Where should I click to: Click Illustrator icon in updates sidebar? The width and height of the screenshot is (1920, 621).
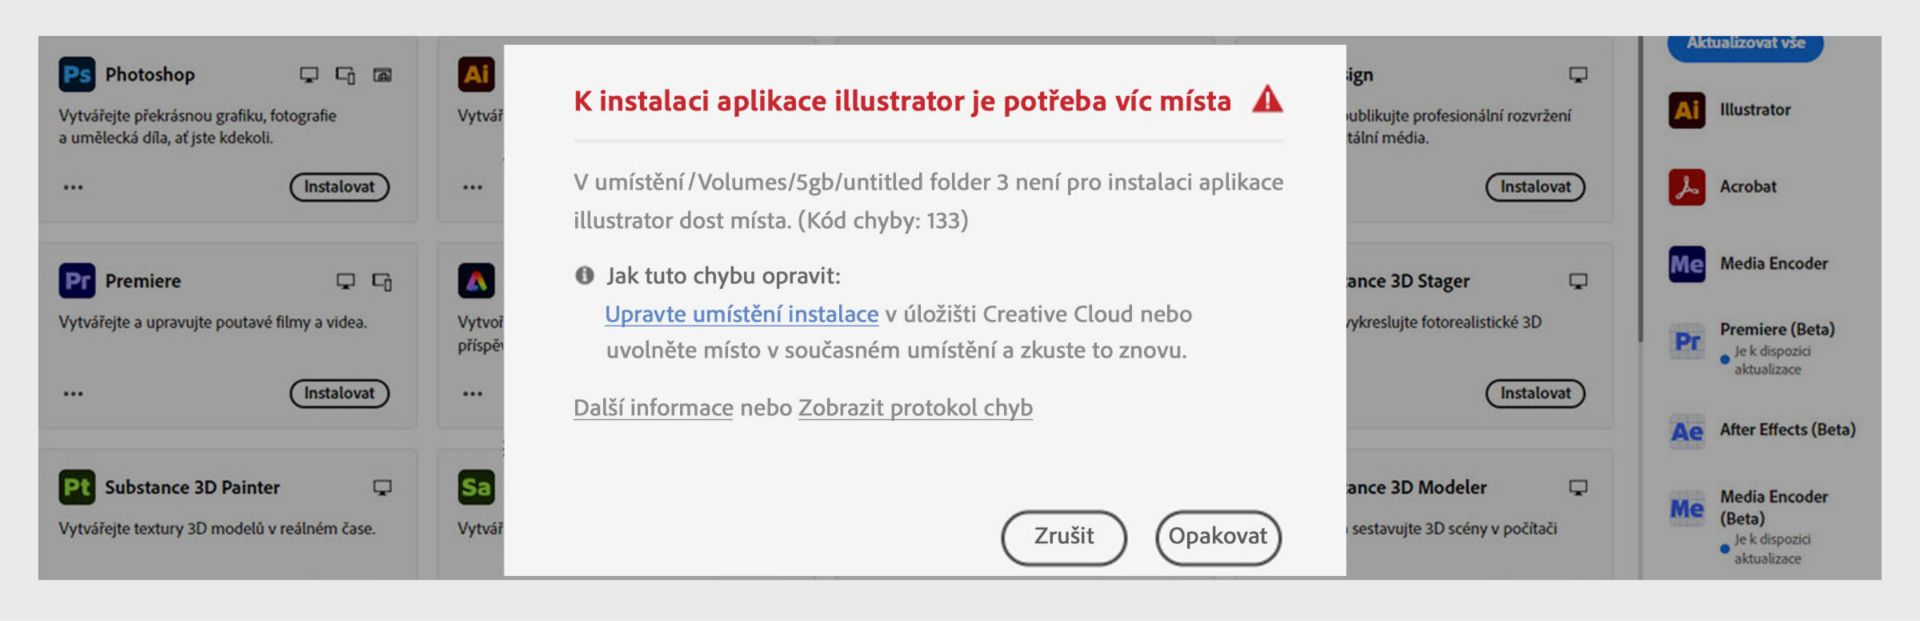[1687, 110]
